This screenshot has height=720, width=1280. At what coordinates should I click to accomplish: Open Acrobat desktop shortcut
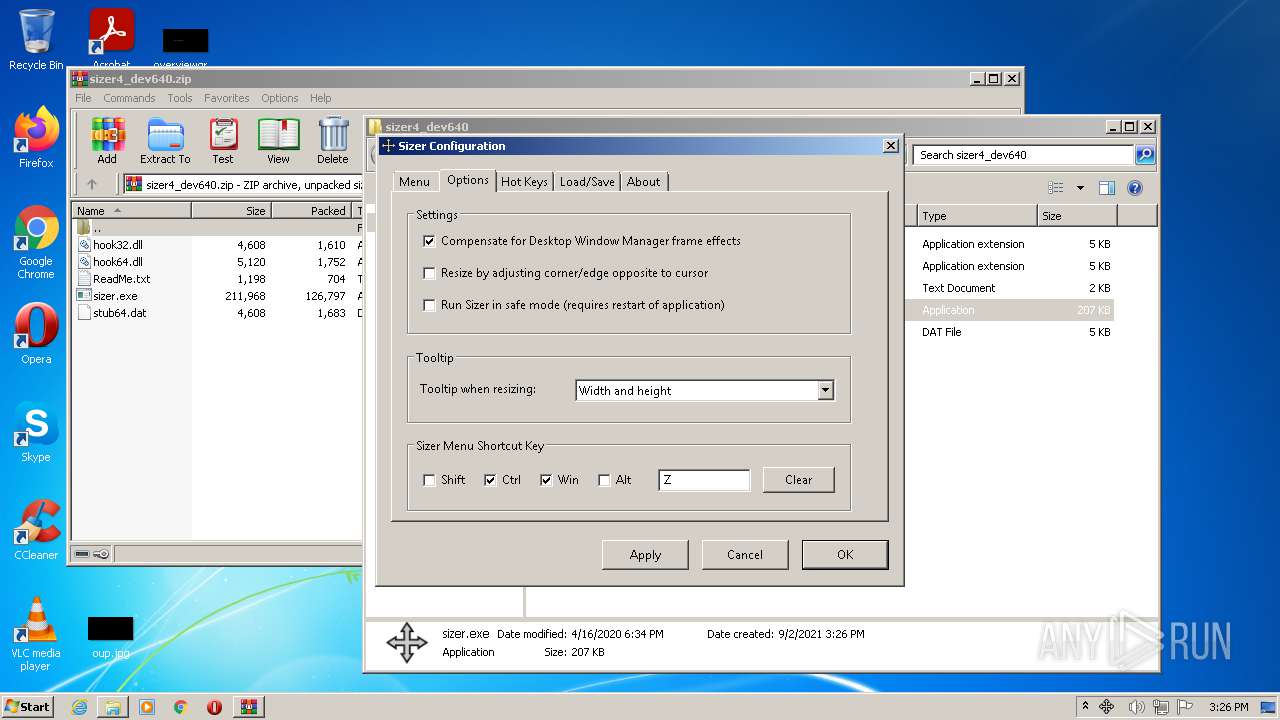click(x=111, y=38)
